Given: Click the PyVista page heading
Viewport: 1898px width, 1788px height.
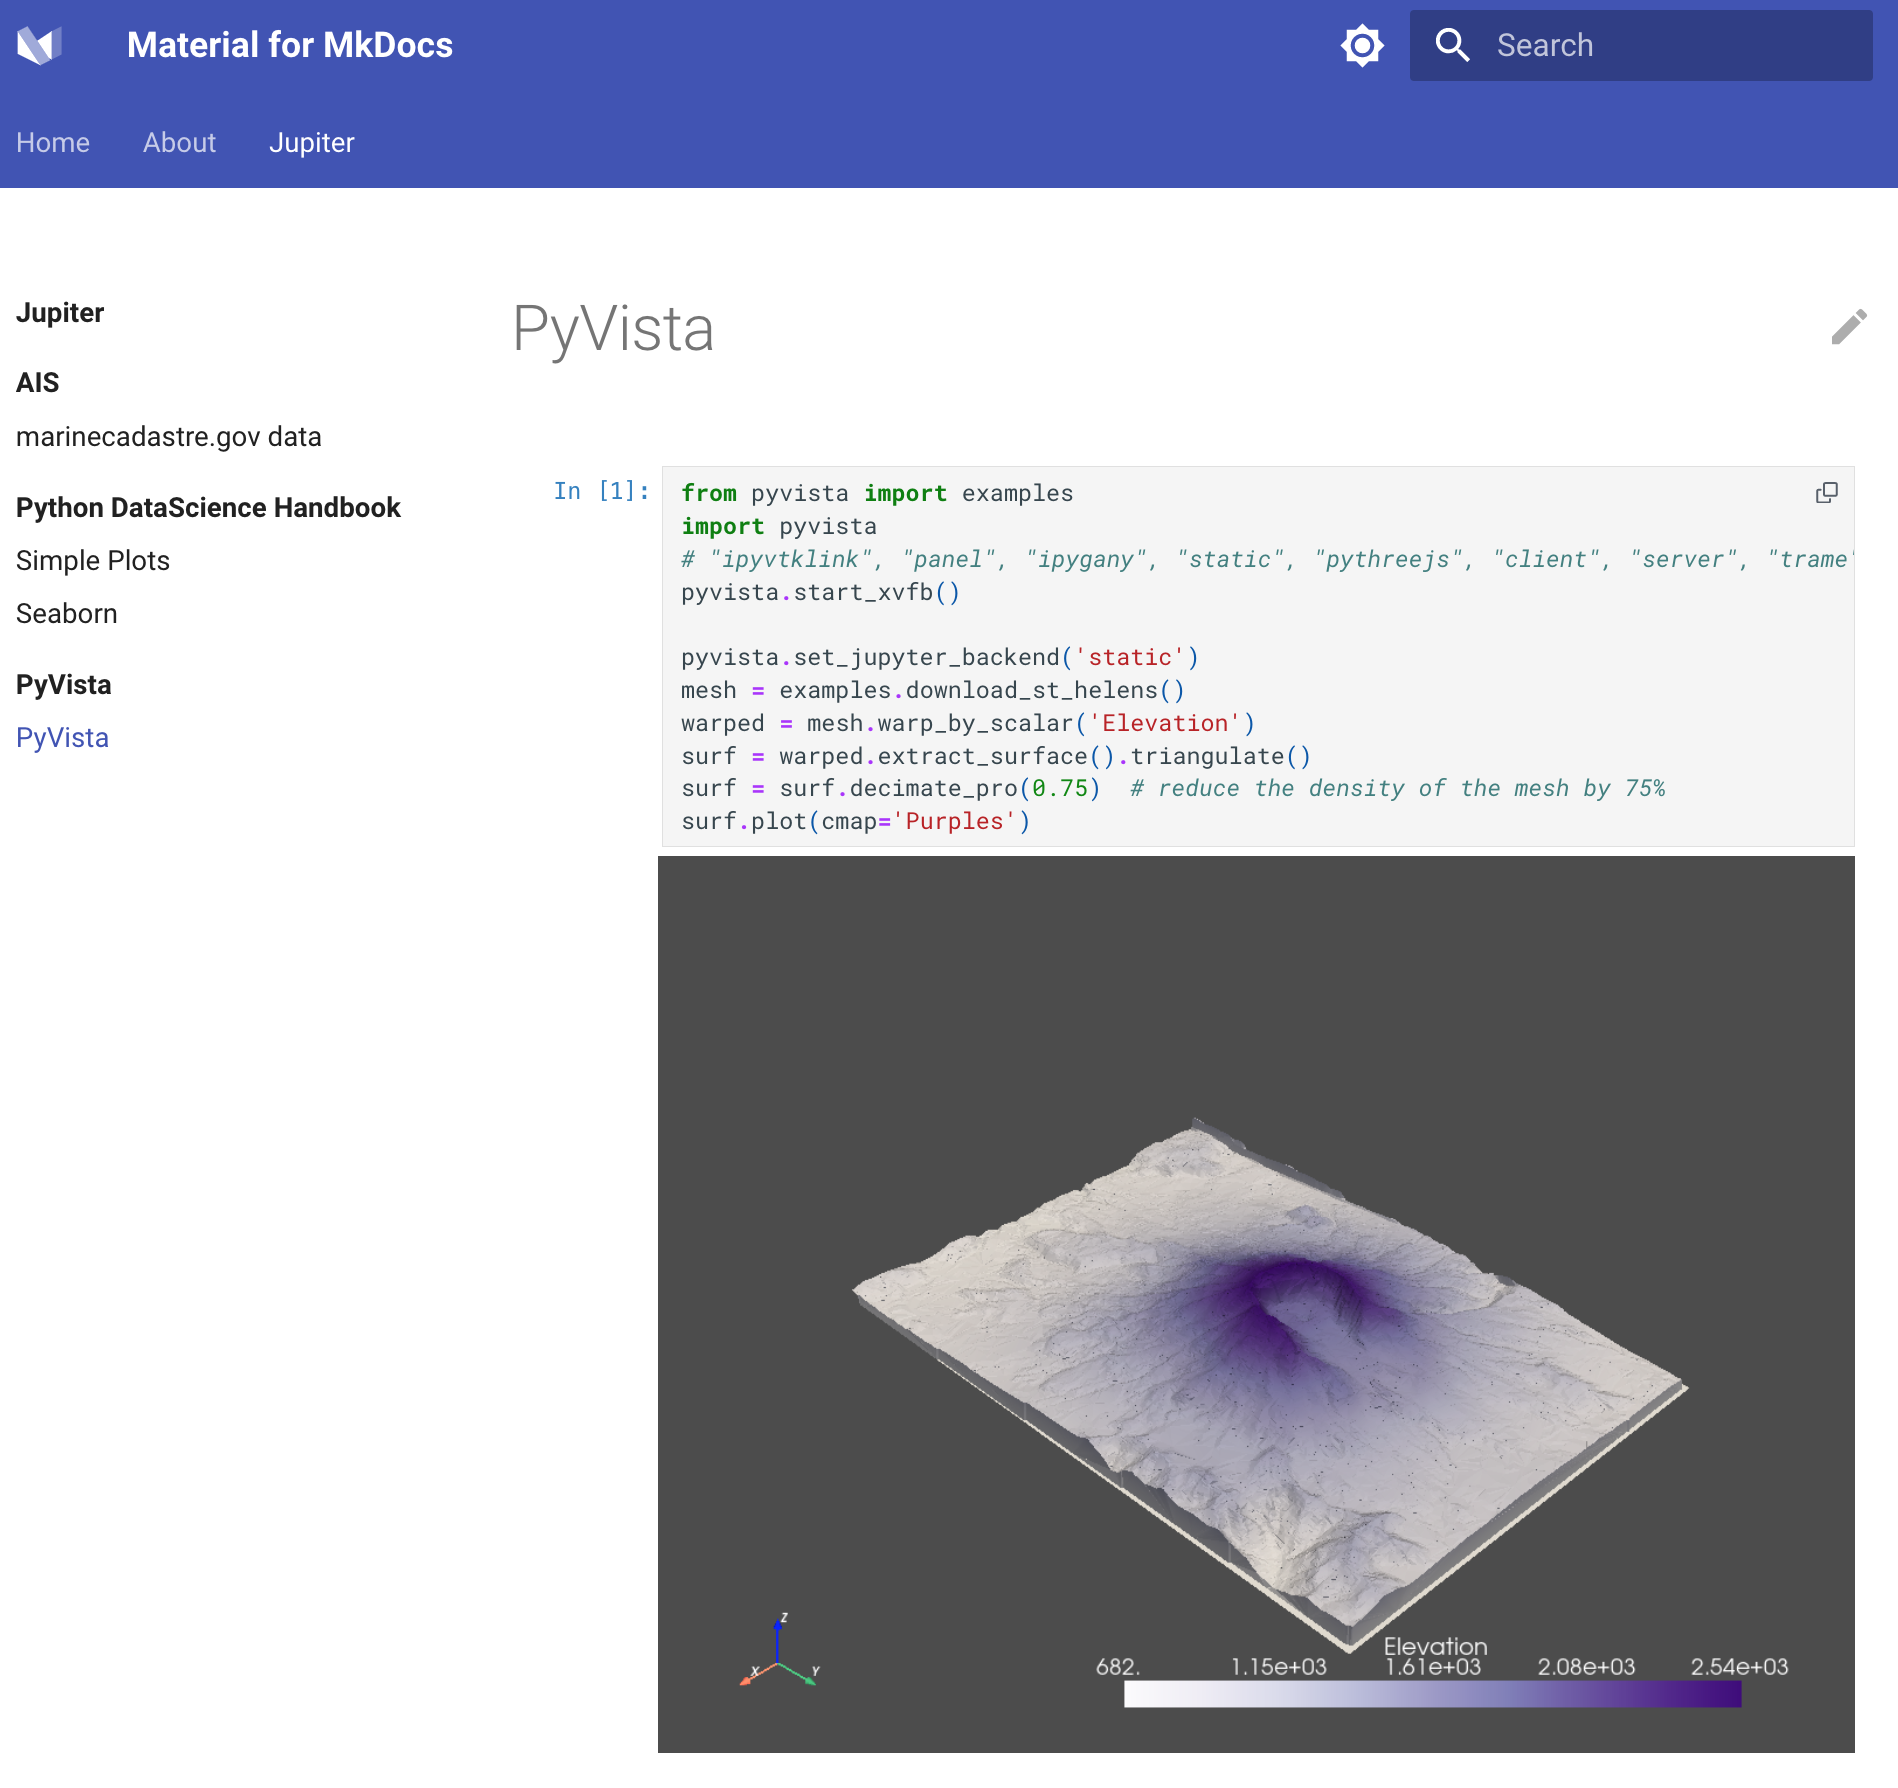Looking at the screenshot, I should (x=613, y=329).
